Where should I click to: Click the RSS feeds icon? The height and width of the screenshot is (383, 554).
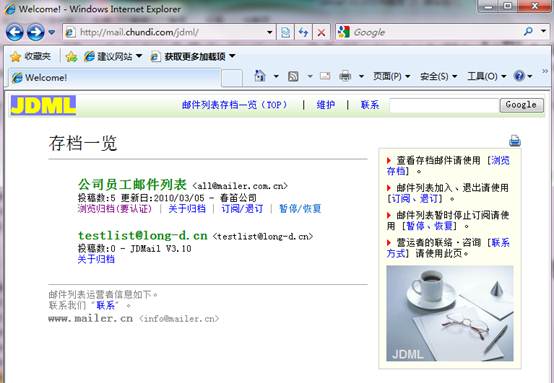[293, 76]
